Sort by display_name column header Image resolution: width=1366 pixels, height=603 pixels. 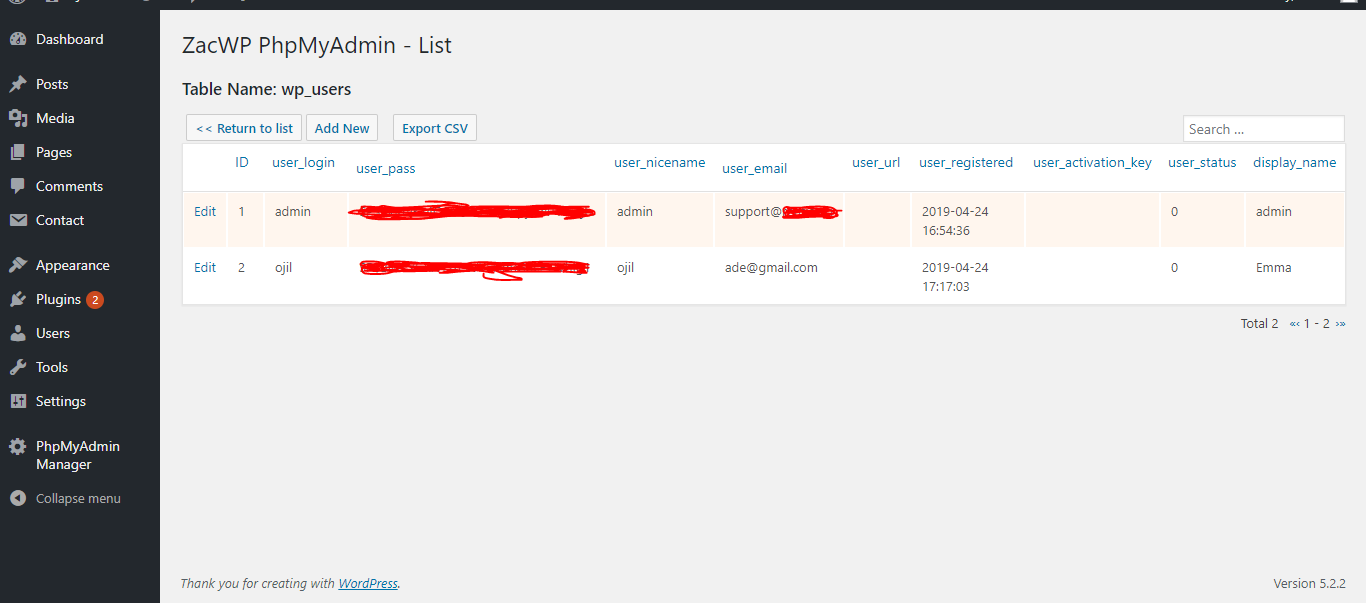coord(1295,162)
